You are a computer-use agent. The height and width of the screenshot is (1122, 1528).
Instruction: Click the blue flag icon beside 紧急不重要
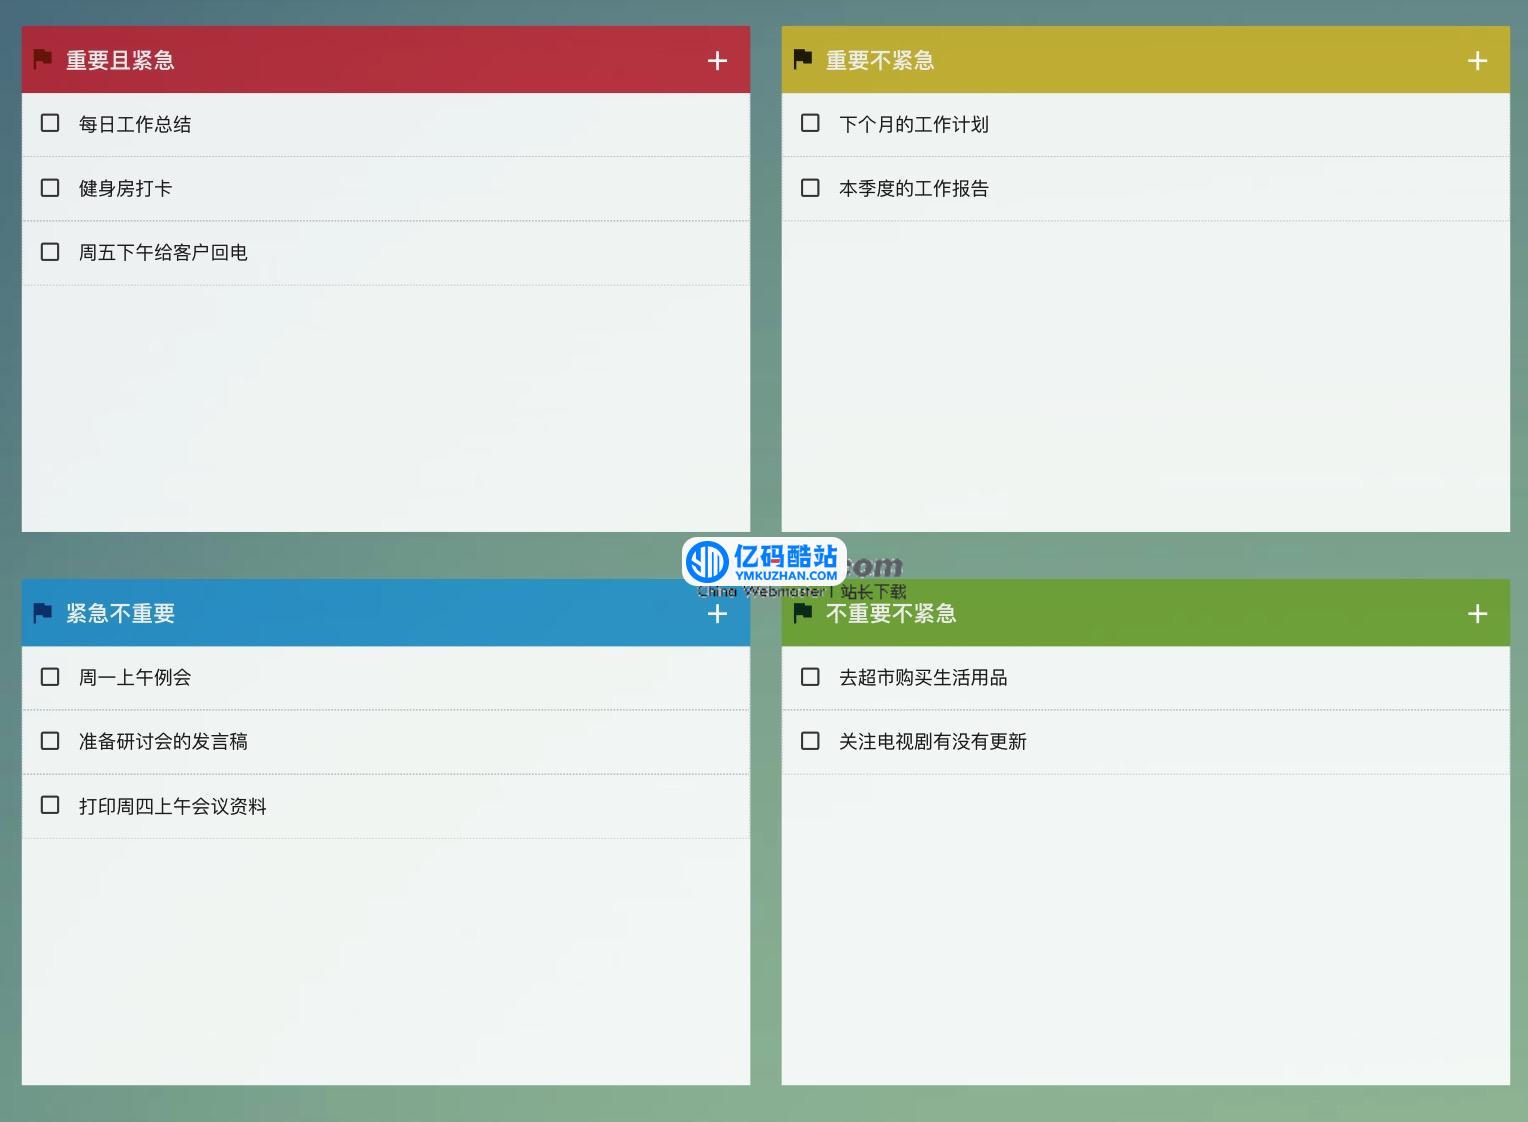point(43,612)
